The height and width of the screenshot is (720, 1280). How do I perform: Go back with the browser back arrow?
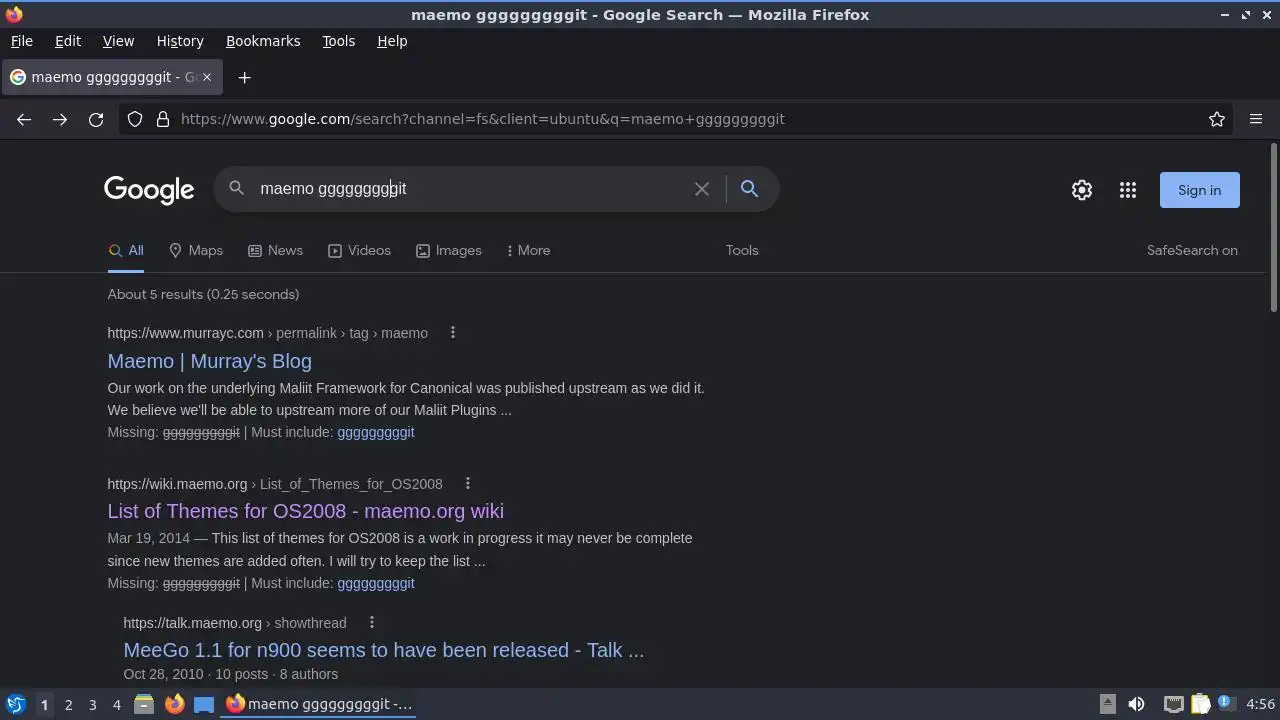point(24,119)
